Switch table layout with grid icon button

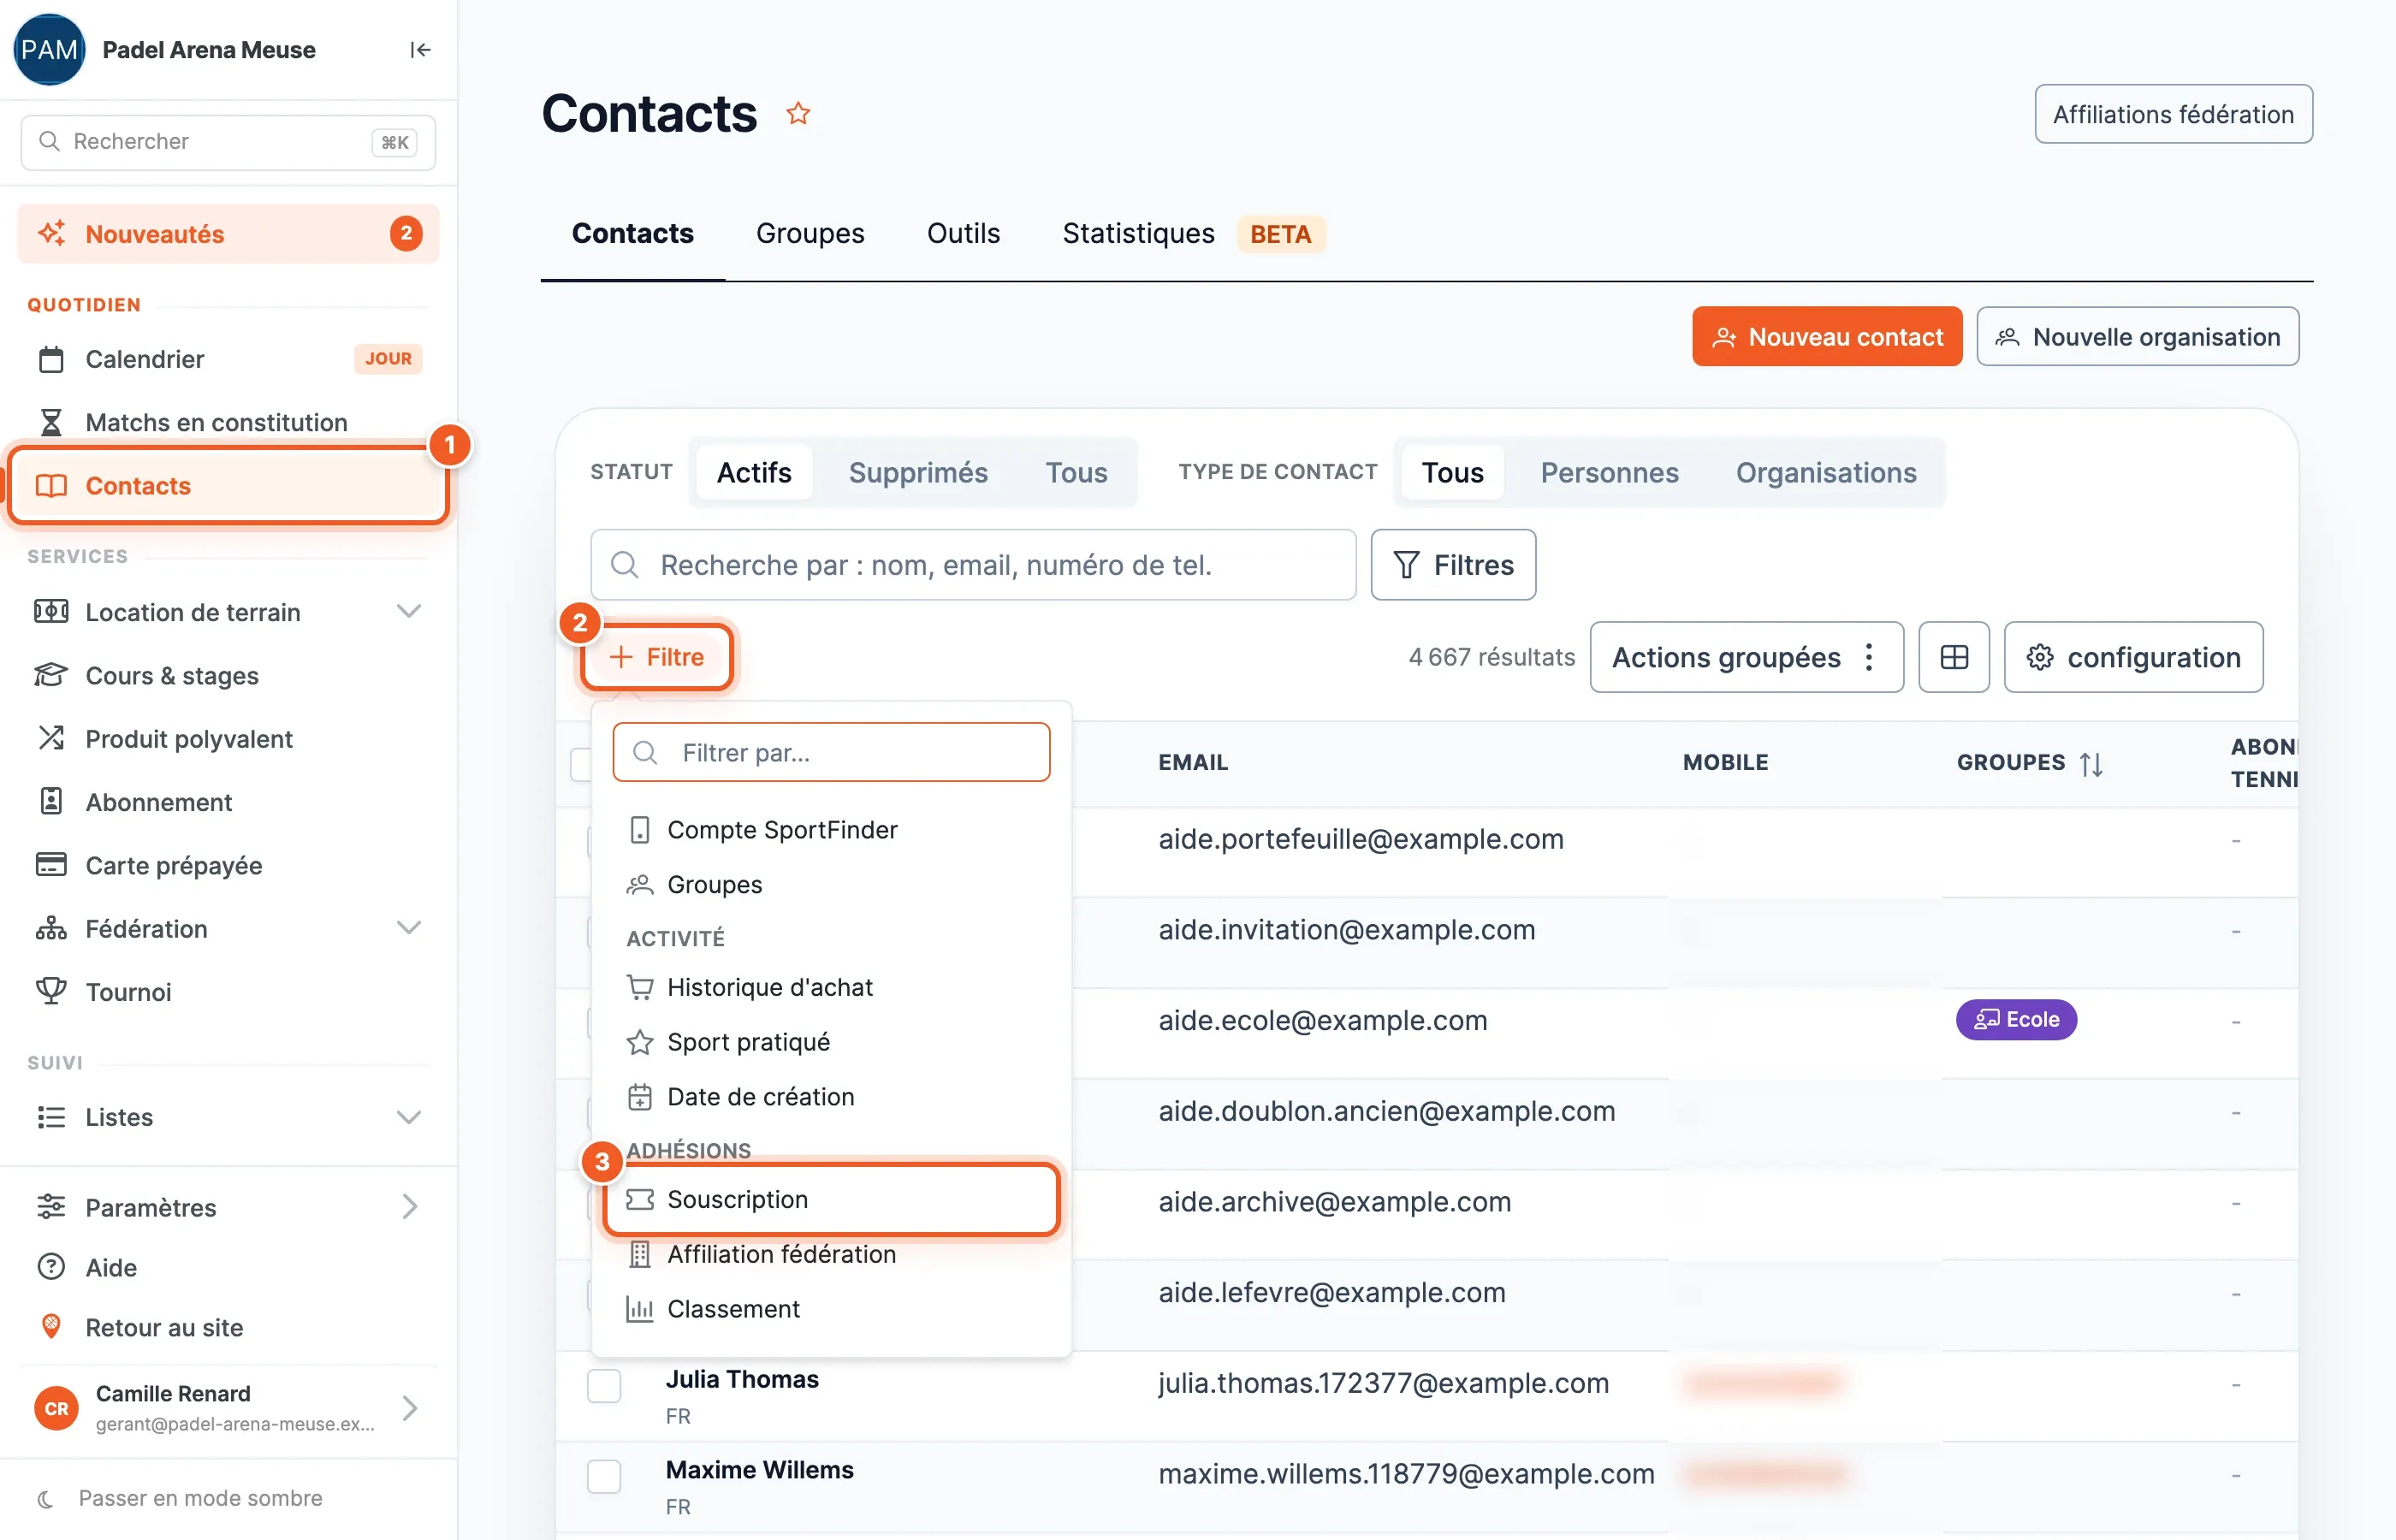point(1954,657)
